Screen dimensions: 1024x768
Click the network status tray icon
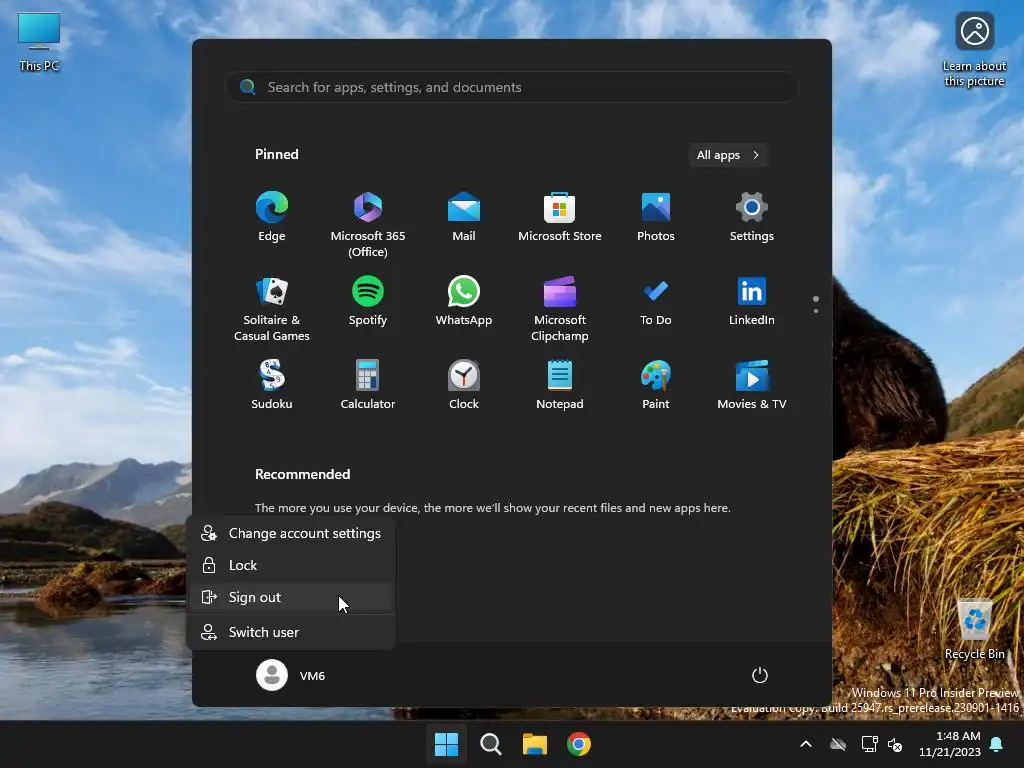tap(869, 744)
